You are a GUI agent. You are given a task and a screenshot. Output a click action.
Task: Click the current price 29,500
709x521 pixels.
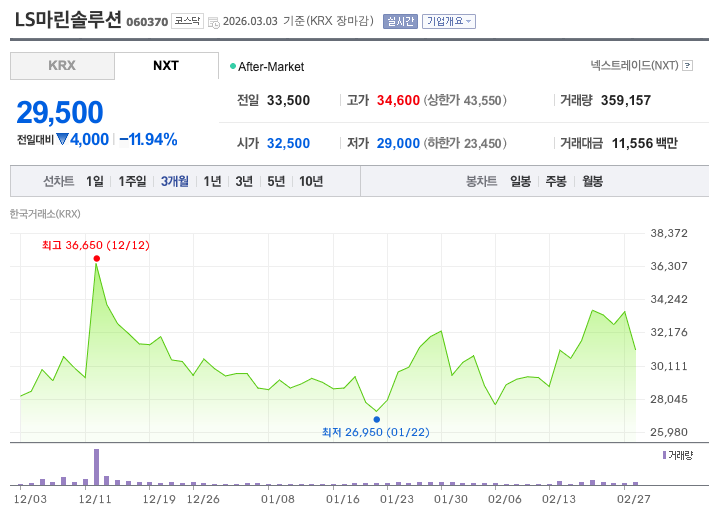click(60, 112)
